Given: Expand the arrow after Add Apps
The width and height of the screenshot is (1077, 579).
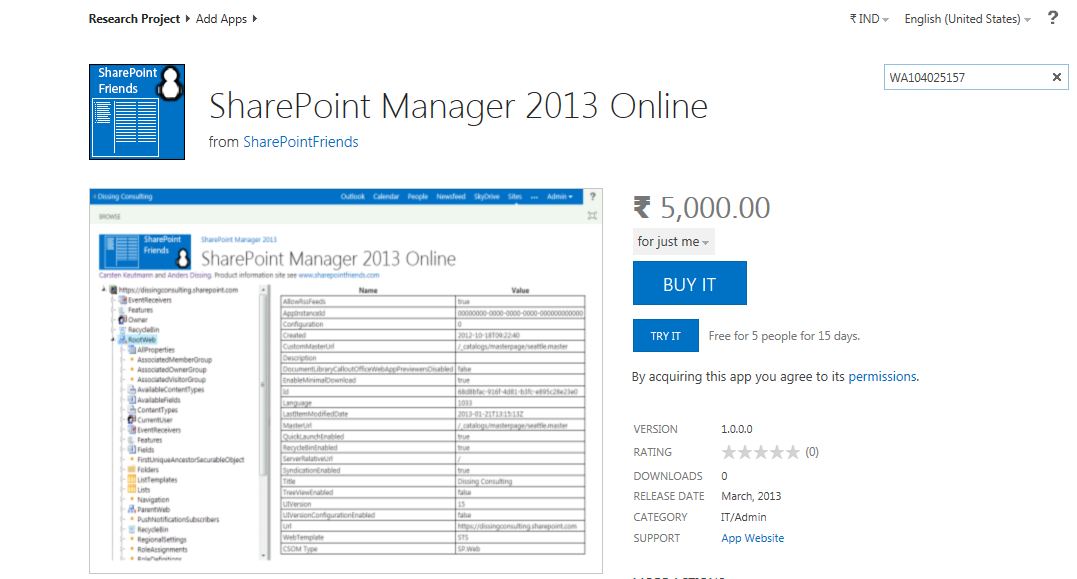Looking at the screenshot, I should (255, 19).
